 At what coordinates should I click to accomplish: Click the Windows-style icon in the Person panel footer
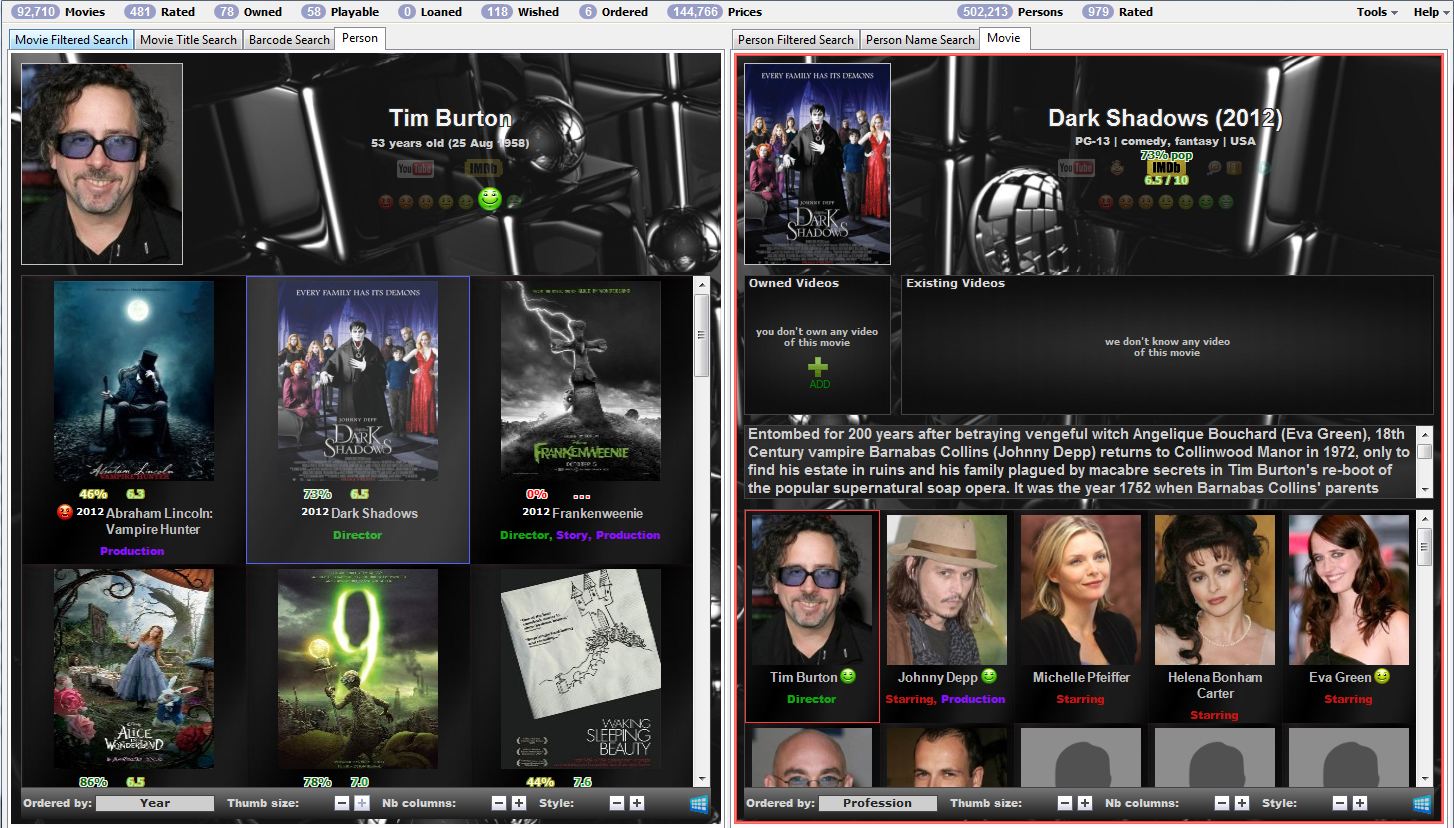pos(699,803)
